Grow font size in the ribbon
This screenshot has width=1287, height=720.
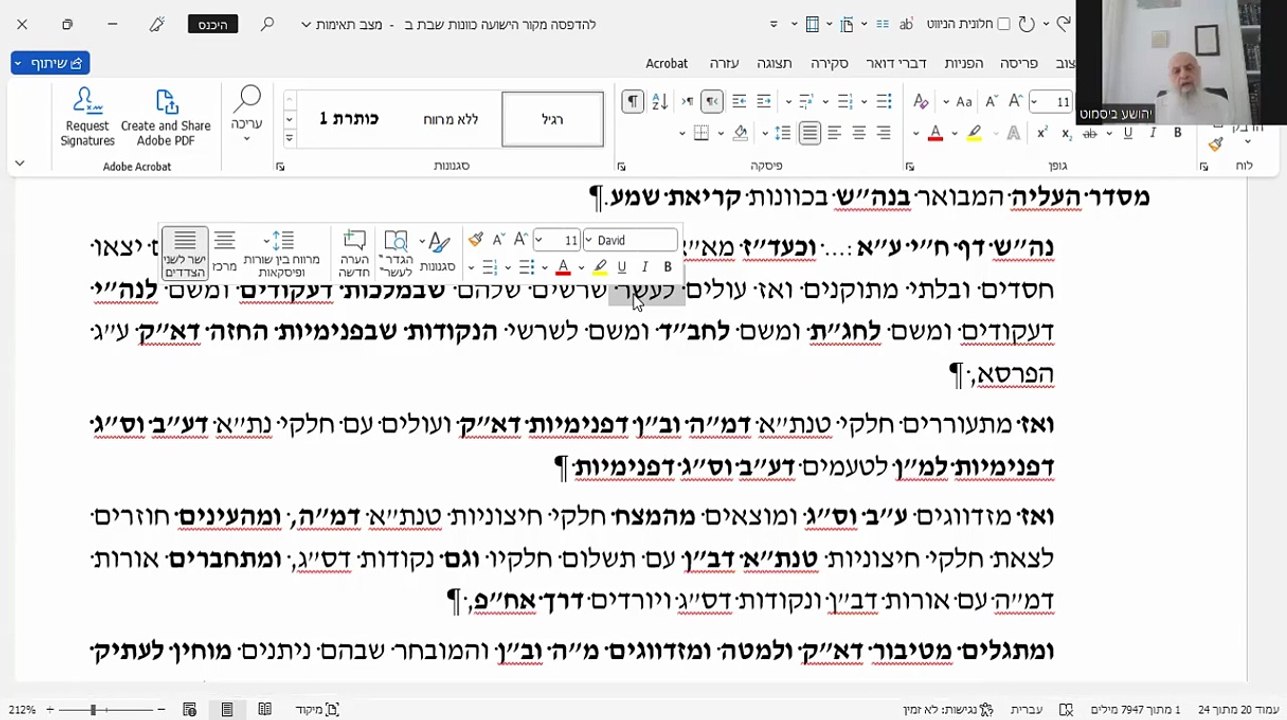click(x=1014, y=102)
